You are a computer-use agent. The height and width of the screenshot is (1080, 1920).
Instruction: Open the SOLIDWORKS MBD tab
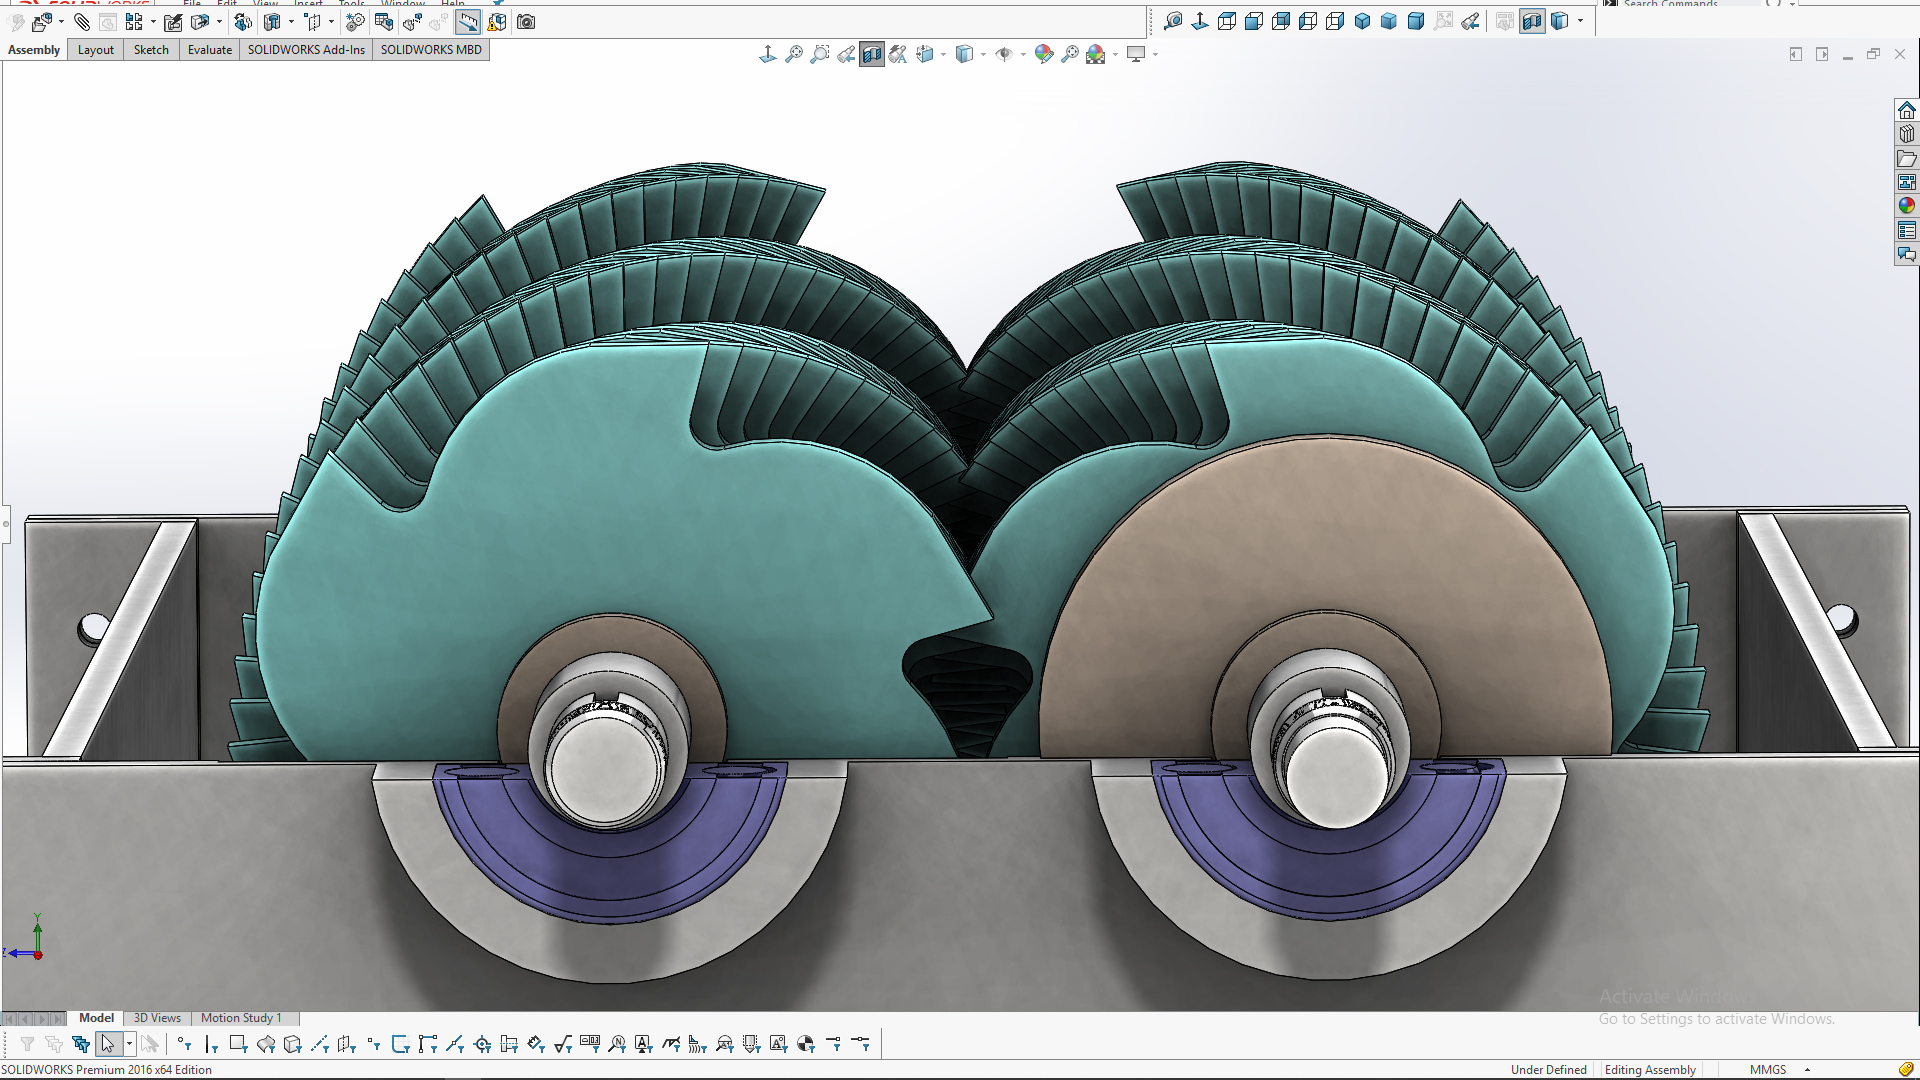pyautogui.click(x=431, y=50)
